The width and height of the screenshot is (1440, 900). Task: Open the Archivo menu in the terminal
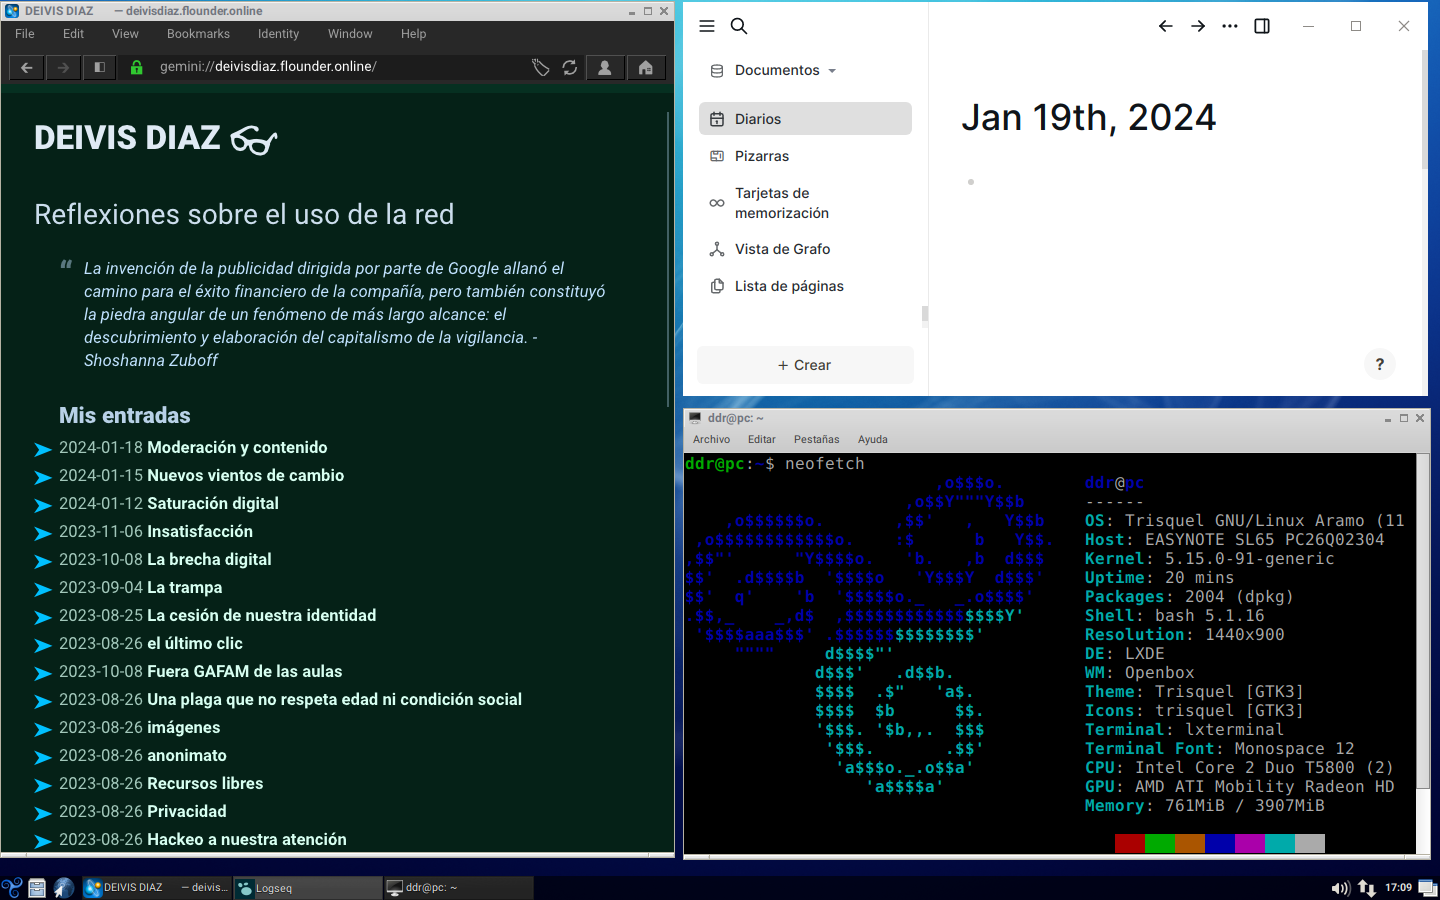click(x=711, y=440)
